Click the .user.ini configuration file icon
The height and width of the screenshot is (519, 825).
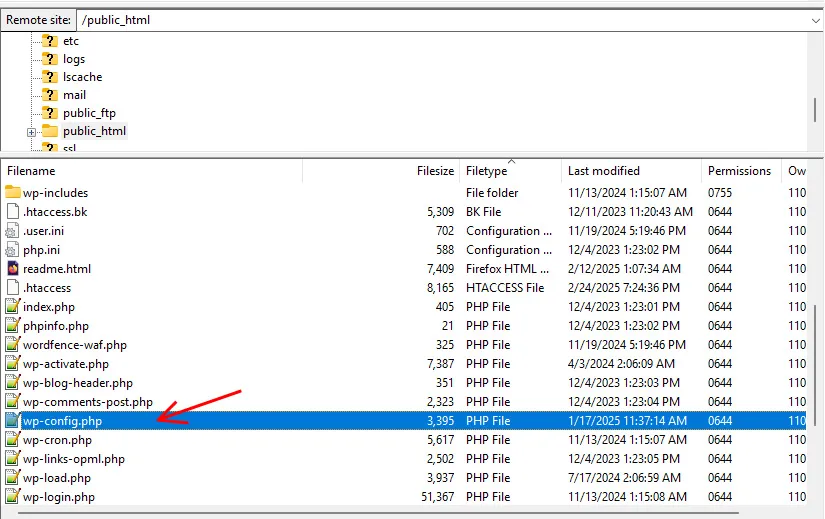[12, 231]
